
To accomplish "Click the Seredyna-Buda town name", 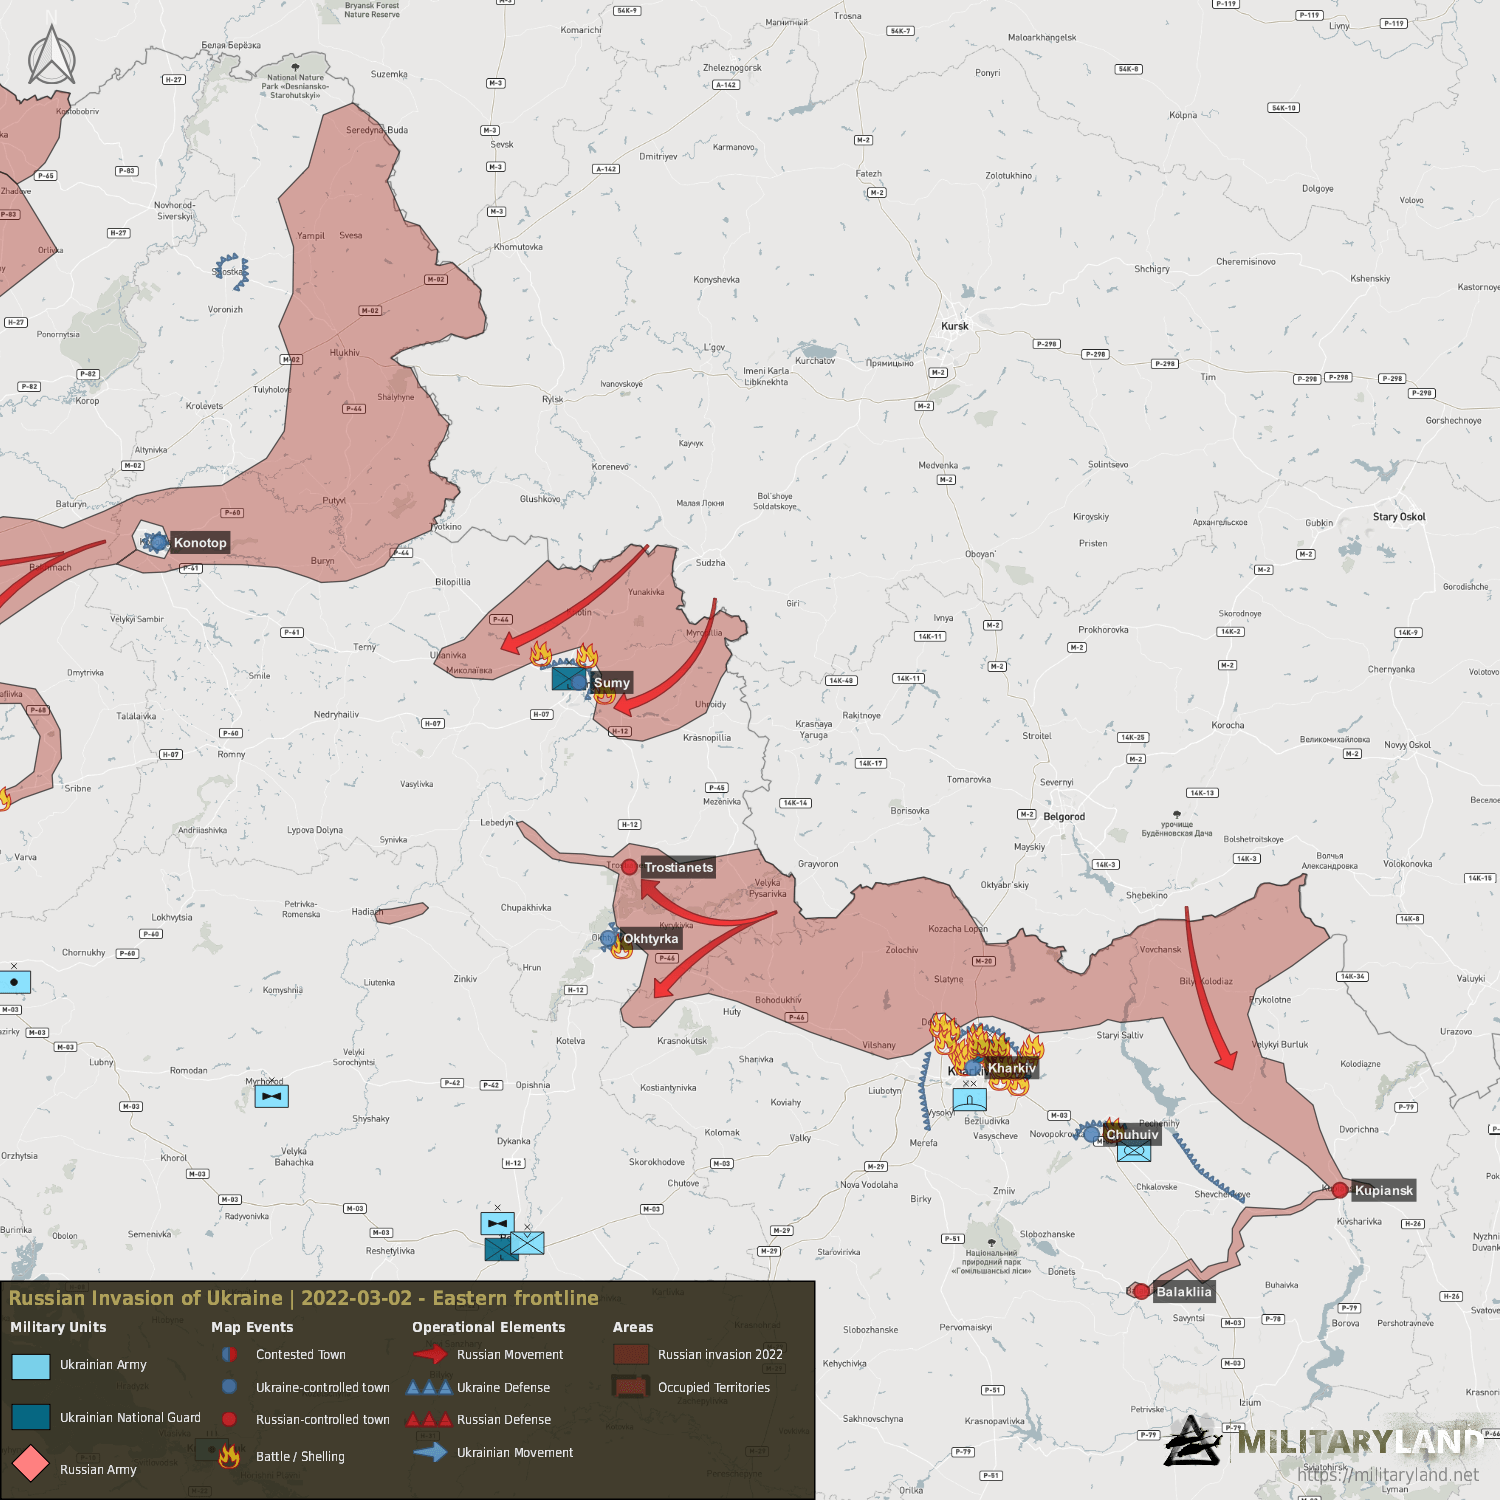I will (x=377, y=130).
